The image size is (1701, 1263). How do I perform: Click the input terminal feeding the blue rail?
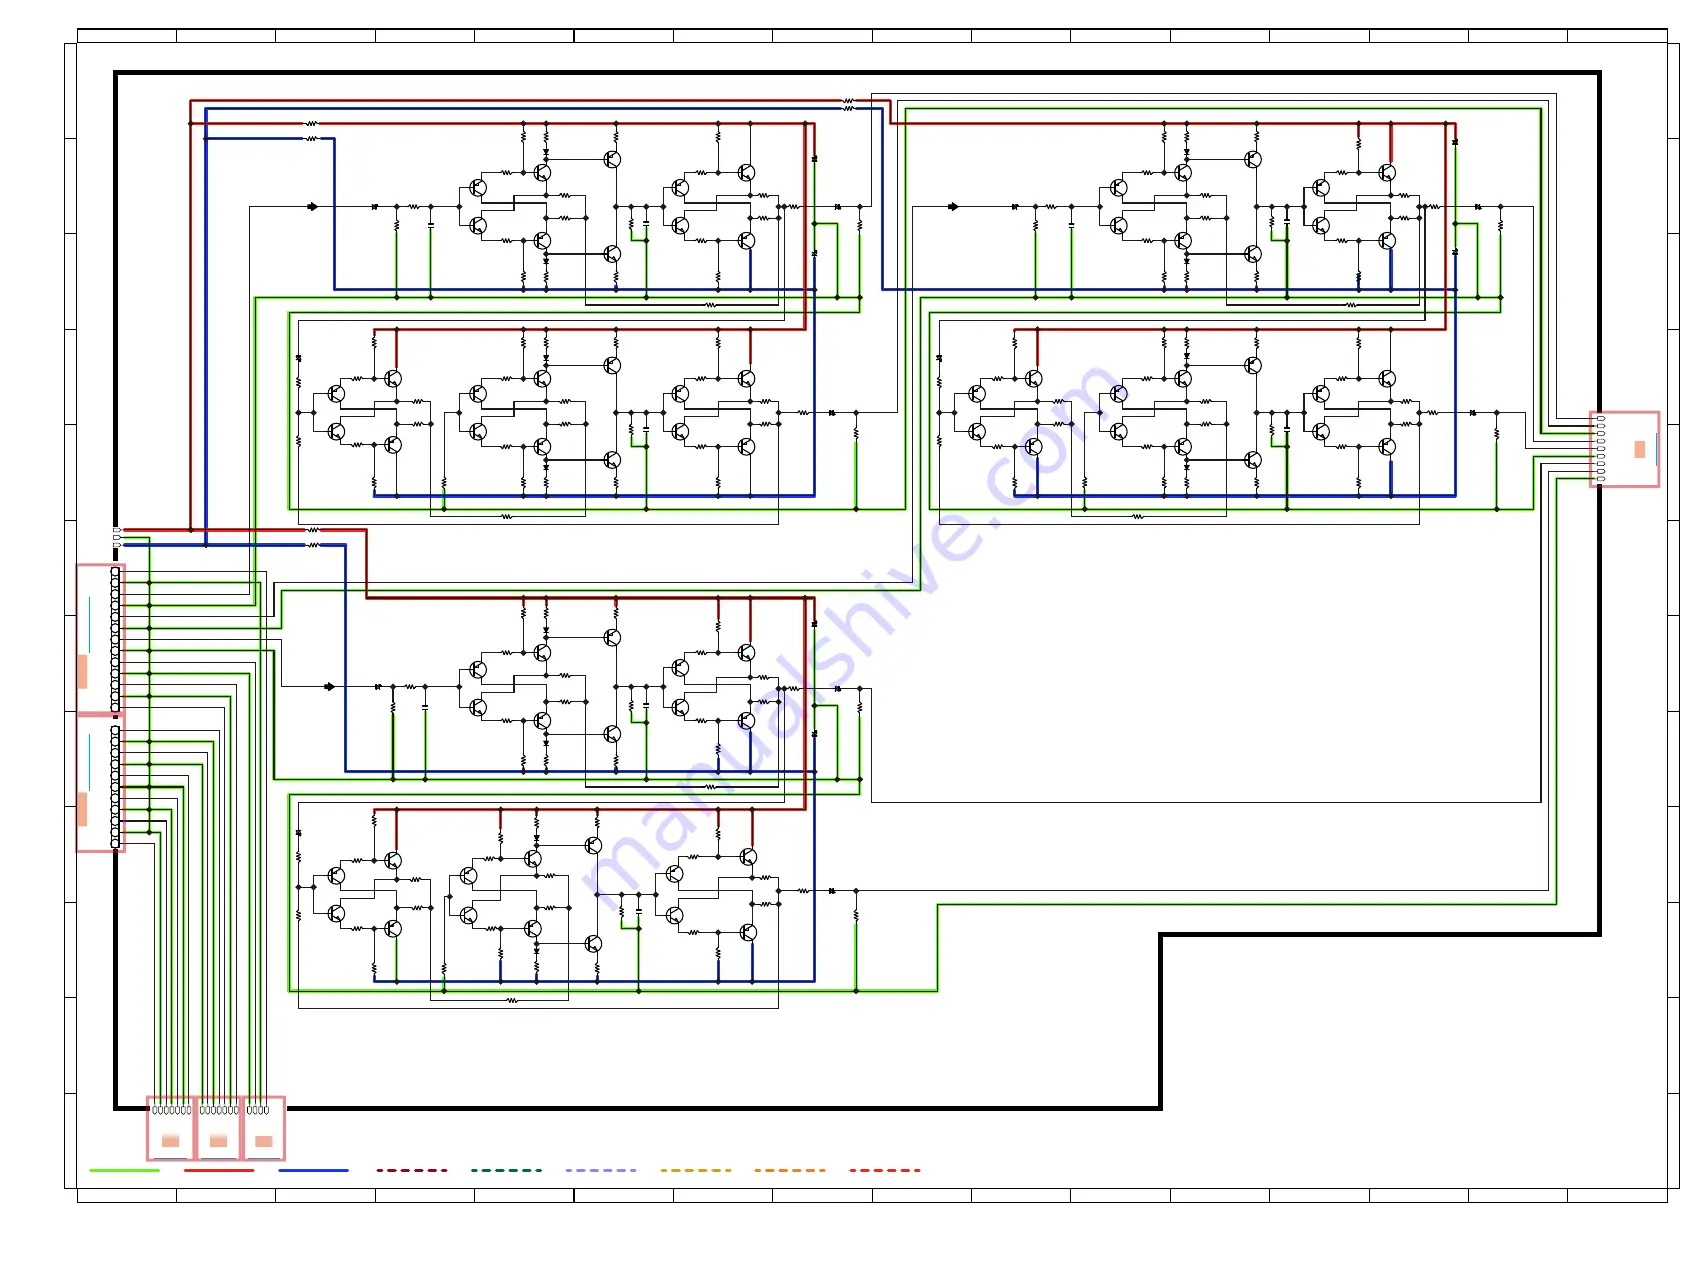(117, 545)
